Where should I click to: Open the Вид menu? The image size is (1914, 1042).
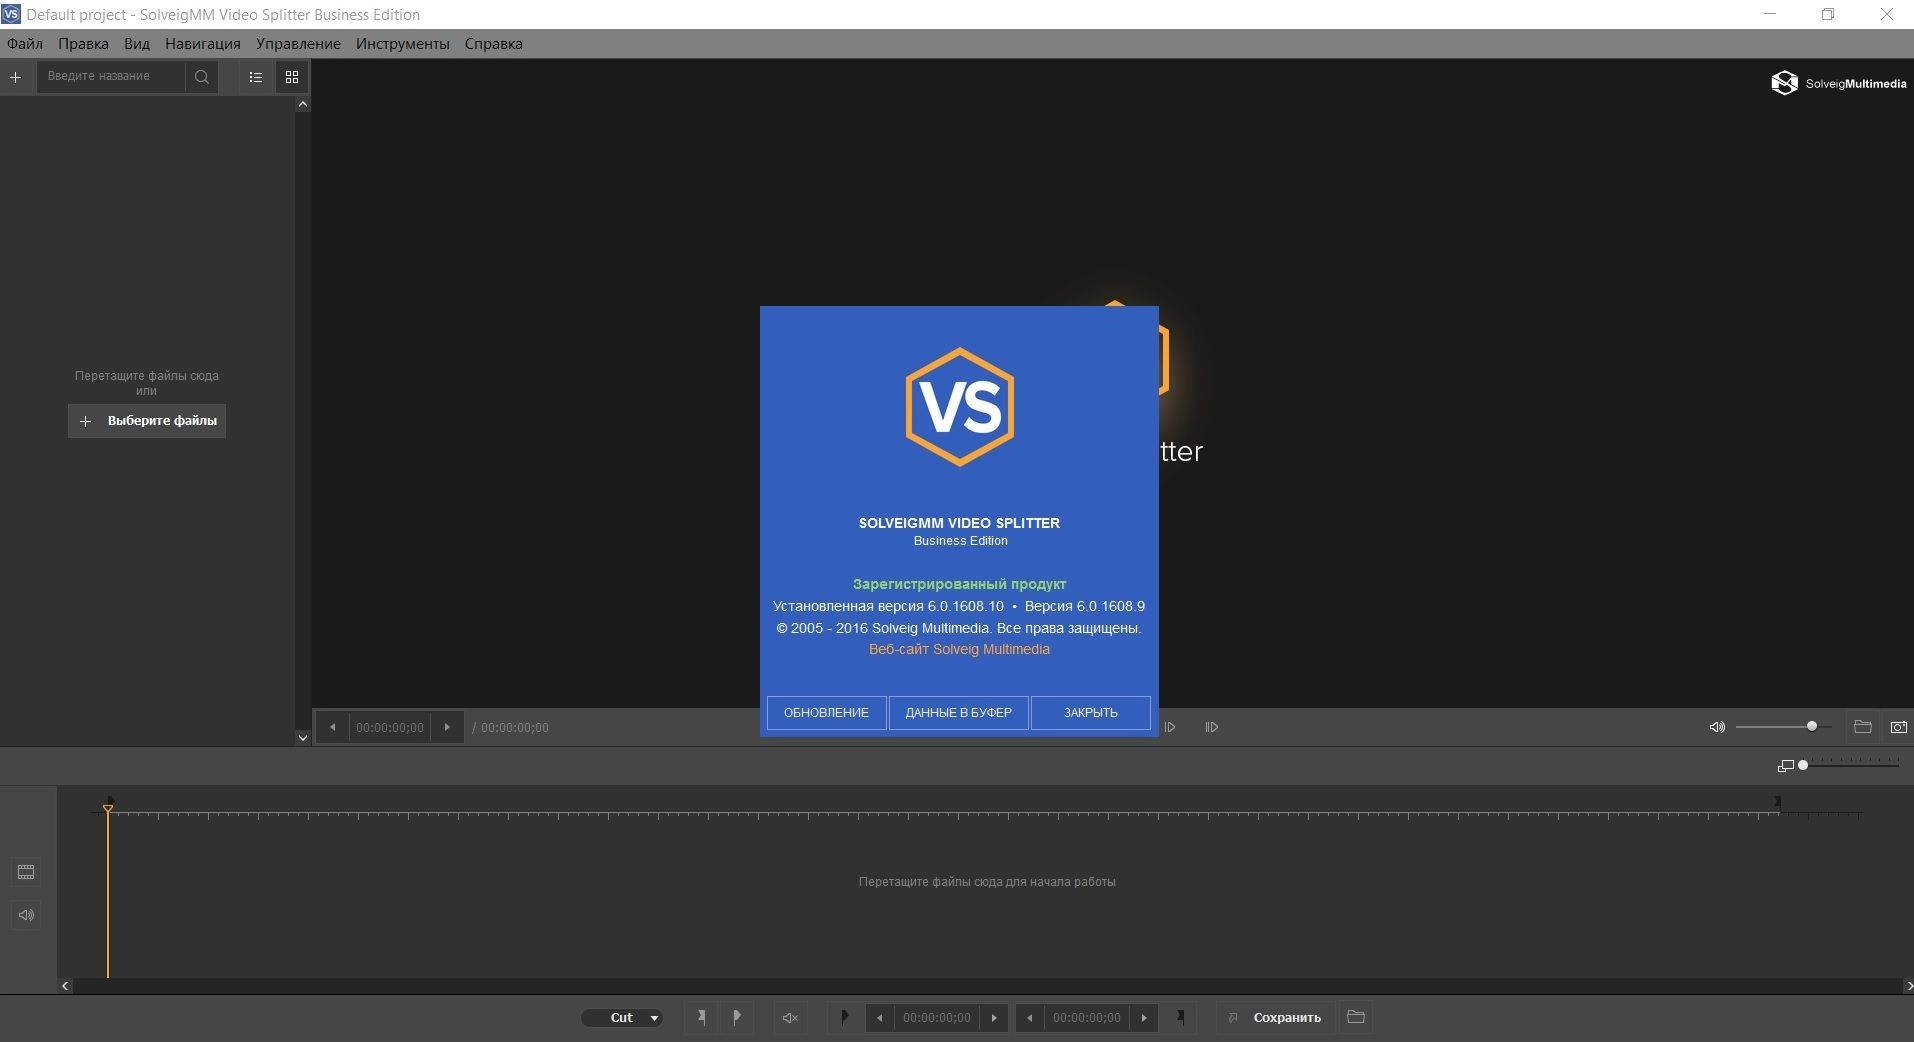[x=137, y=44]
